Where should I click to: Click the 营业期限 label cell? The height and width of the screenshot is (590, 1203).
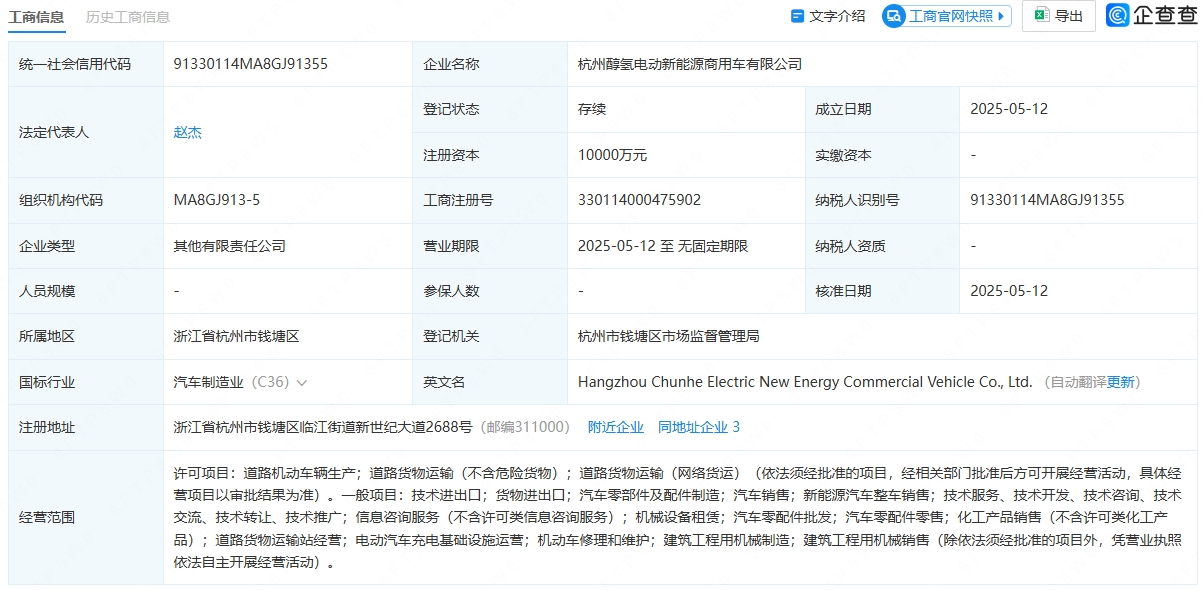tap(490, 246)
